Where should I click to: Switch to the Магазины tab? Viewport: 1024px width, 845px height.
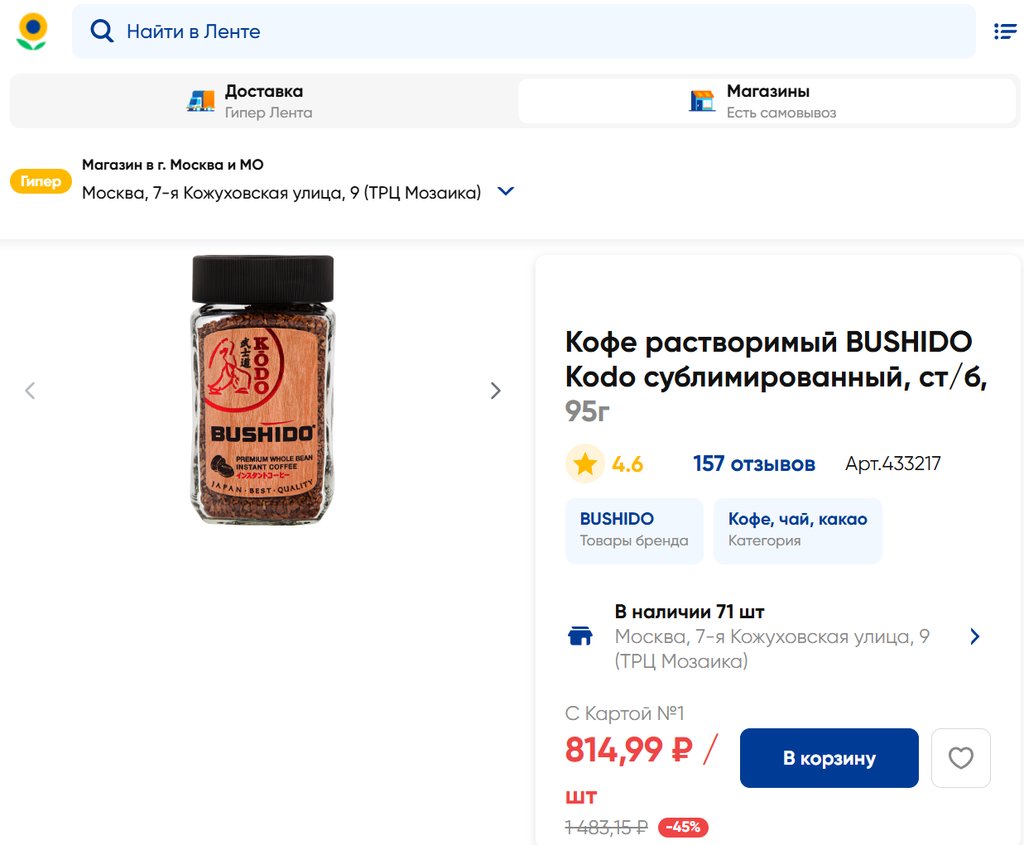tap(767, 101)
